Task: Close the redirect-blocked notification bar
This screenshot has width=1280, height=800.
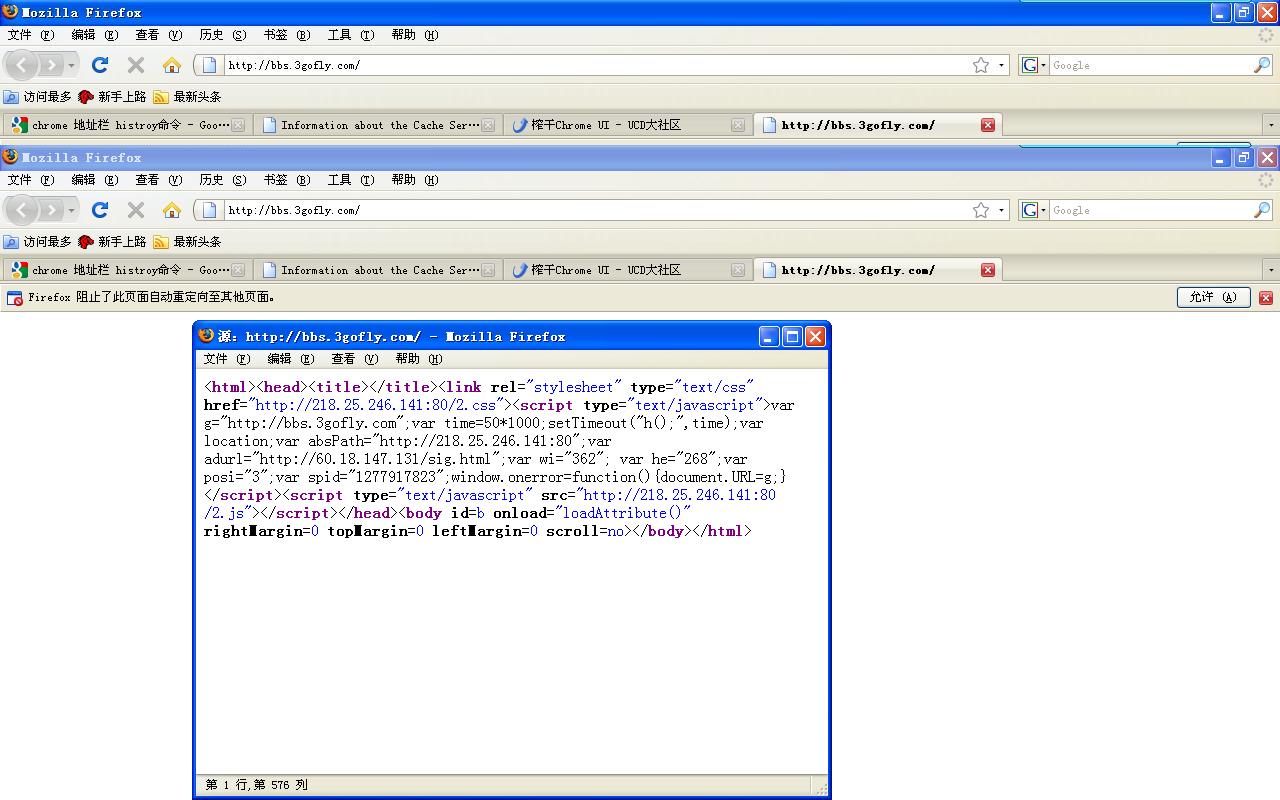Action: coord(1266,298)
